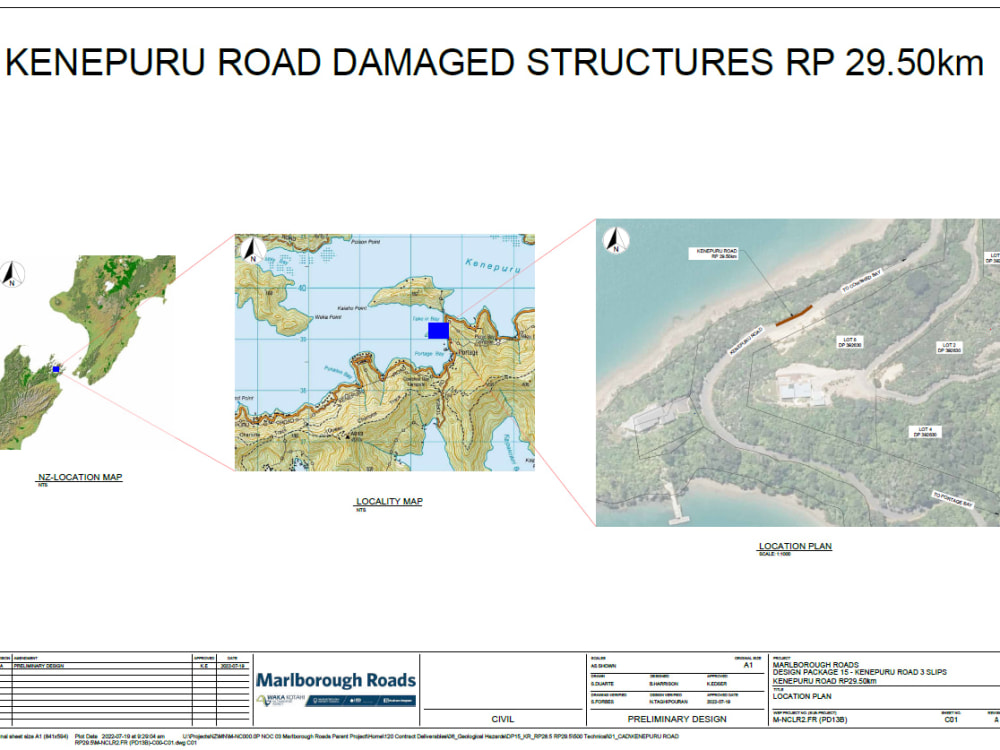Select the CIVIL discipline label in the title block
Viewport: 1000px width, 750px height.
pos(500,718)
